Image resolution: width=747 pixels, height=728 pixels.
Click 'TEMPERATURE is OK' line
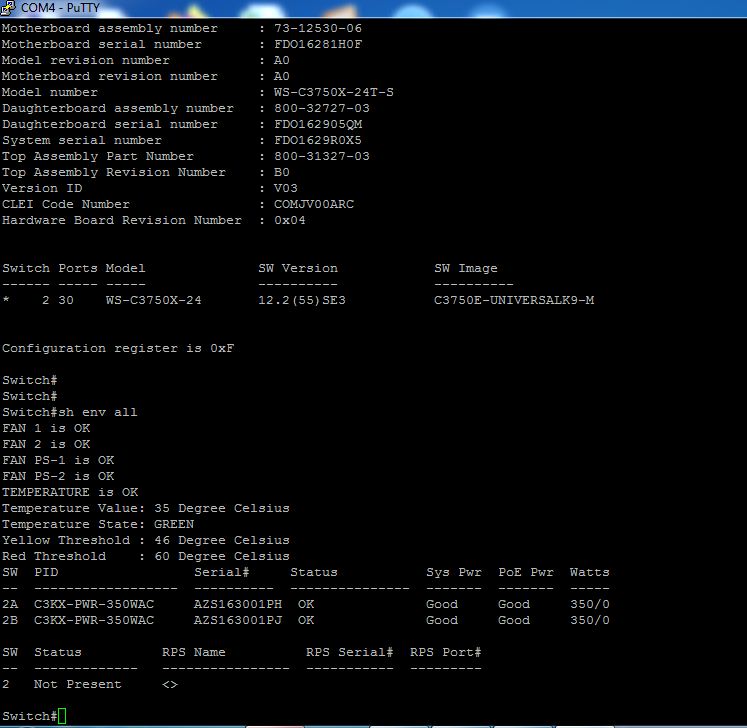tap(70, 492)
